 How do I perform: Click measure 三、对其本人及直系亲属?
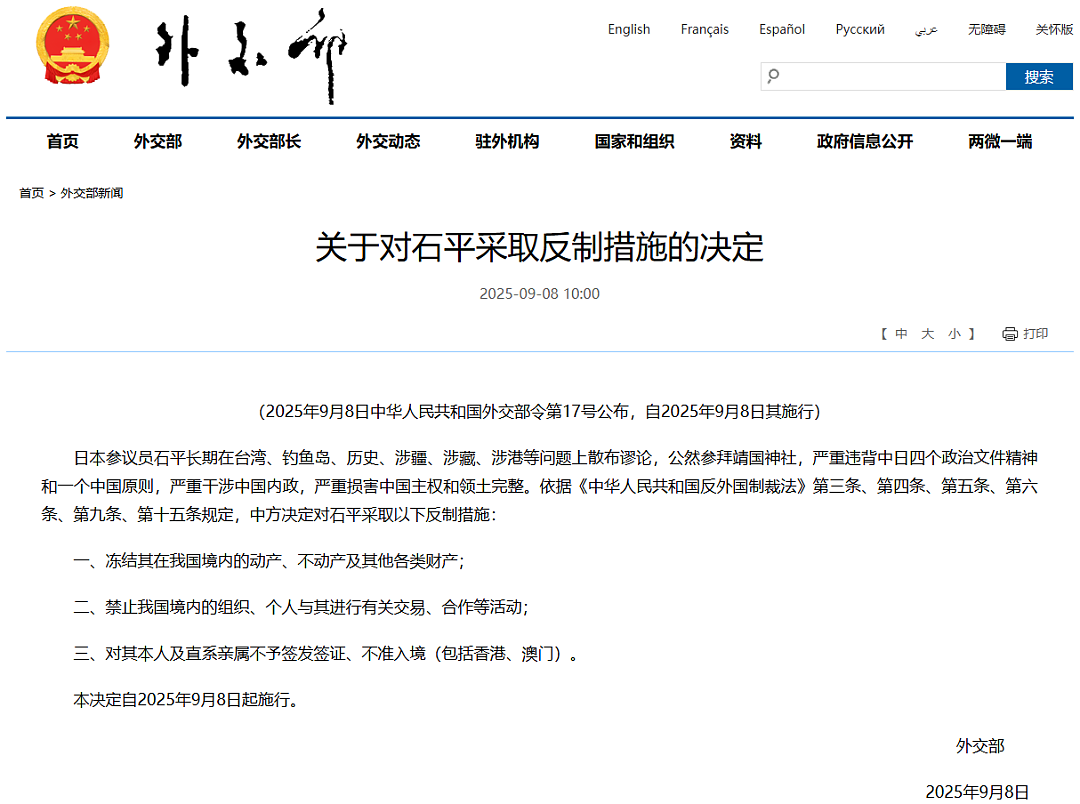326,654
